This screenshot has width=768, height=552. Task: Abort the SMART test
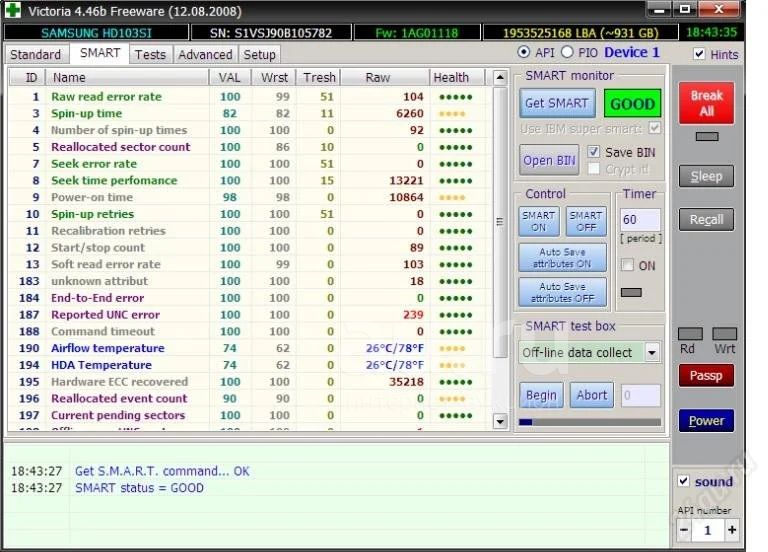tap(592, 395)
